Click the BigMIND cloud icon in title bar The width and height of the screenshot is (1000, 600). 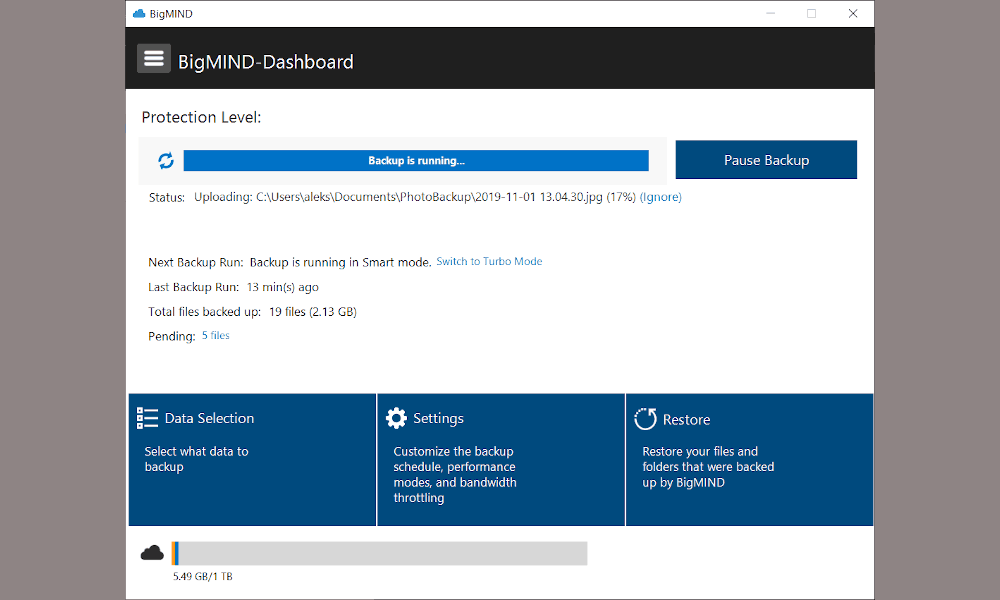[139, 13]
